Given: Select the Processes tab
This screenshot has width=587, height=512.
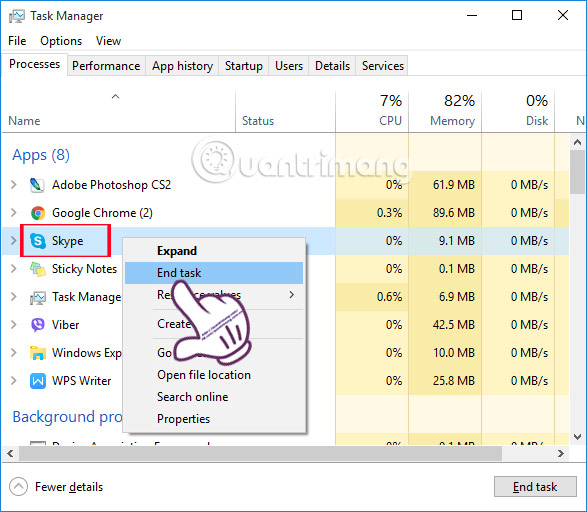Looking at the screenshot, I should point(34,64).
